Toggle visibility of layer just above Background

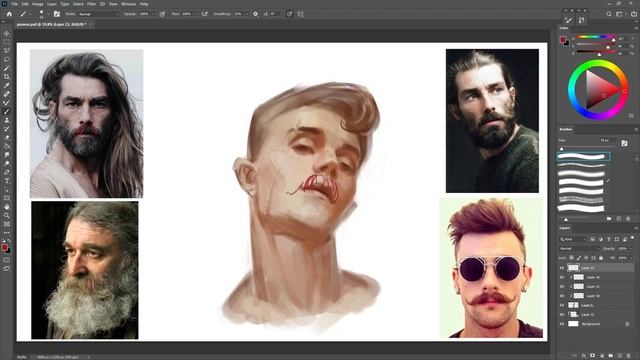[x=562, y=314]
